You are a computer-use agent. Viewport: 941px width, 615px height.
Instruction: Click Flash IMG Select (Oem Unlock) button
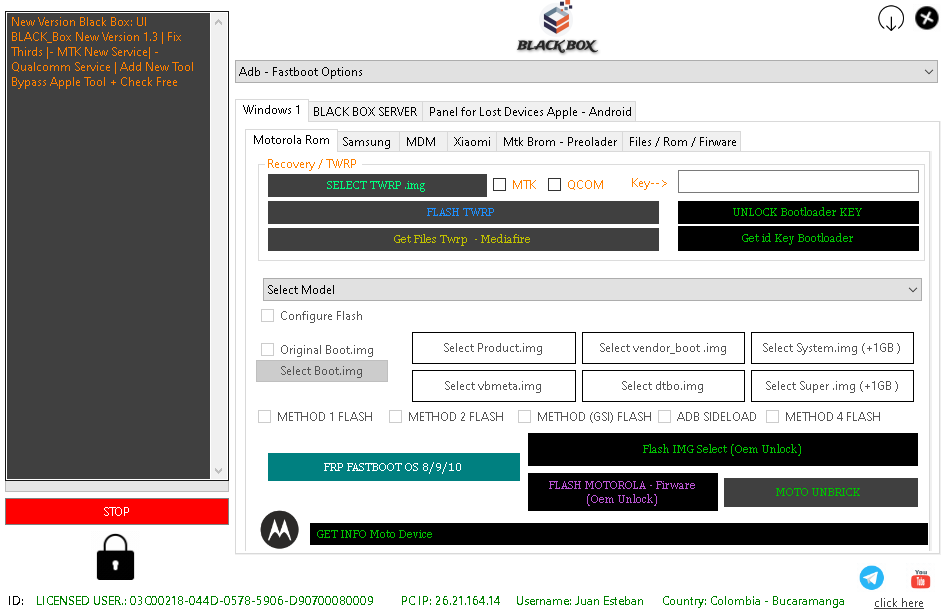(x=723, y=449)
